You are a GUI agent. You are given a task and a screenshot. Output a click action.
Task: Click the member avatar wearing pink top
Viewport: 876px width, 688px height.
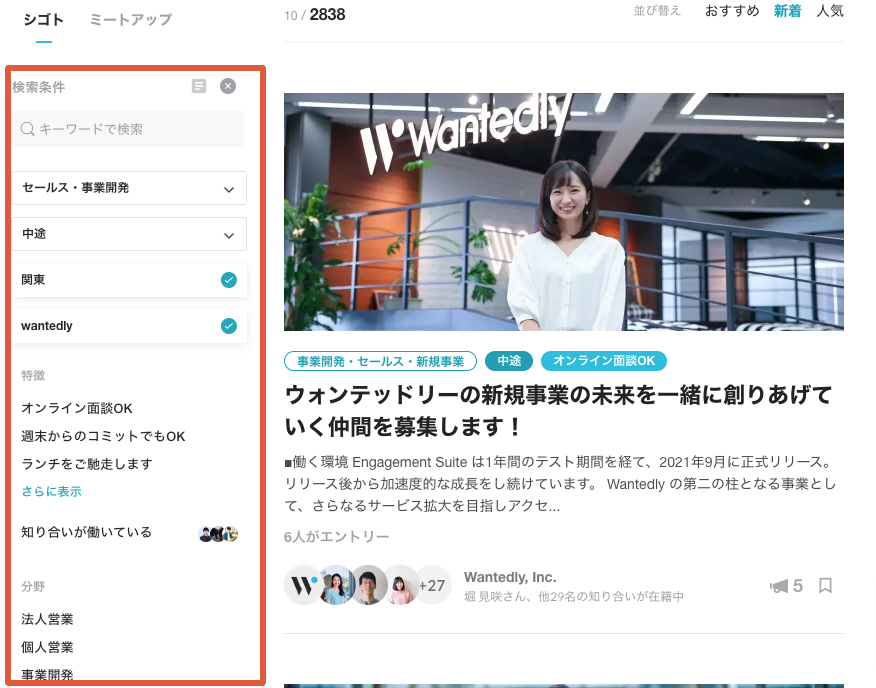click(x=400, y=585)
